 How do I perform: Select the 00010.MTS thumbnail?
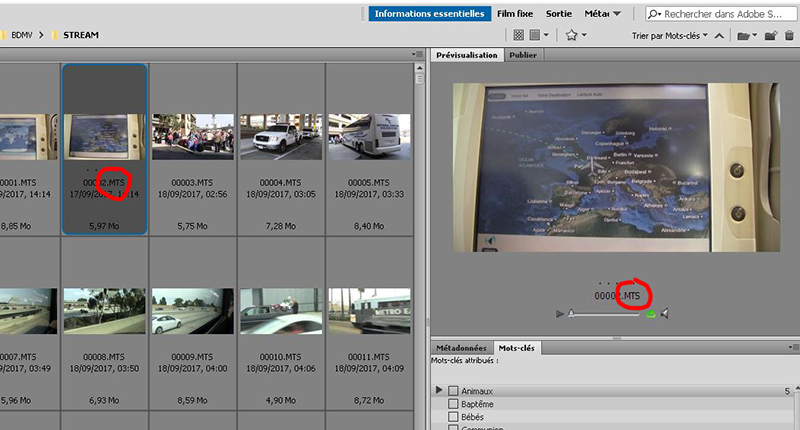tap(281, 311)
